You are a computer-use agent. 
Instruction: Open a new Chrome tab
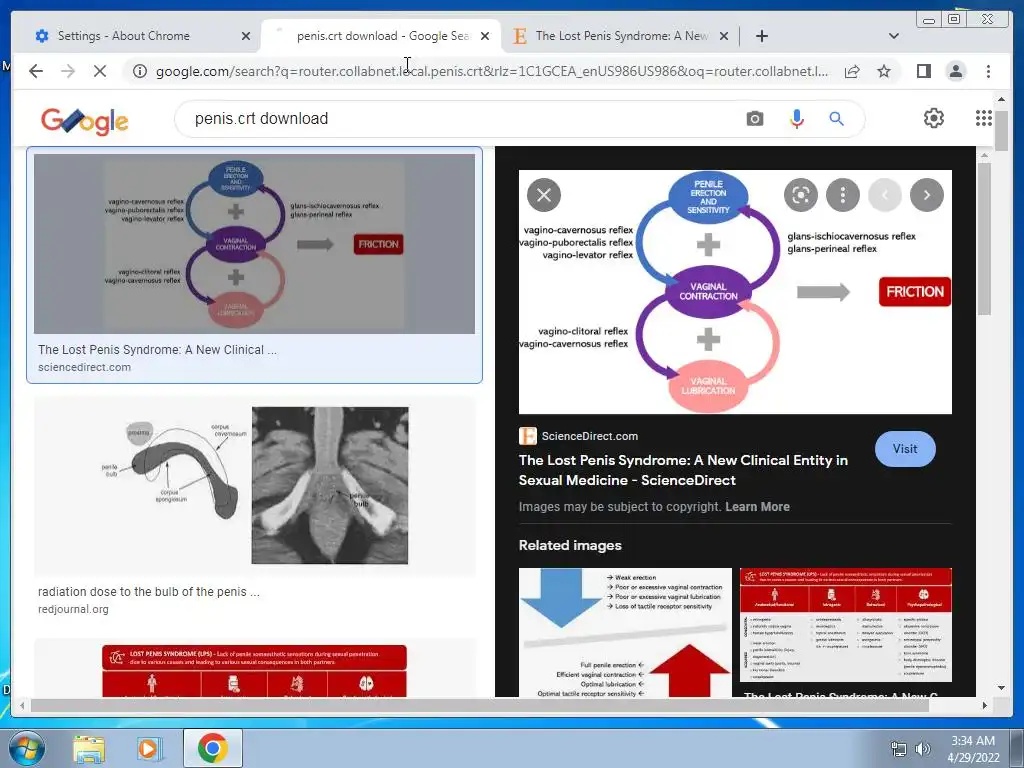point(761,36)
